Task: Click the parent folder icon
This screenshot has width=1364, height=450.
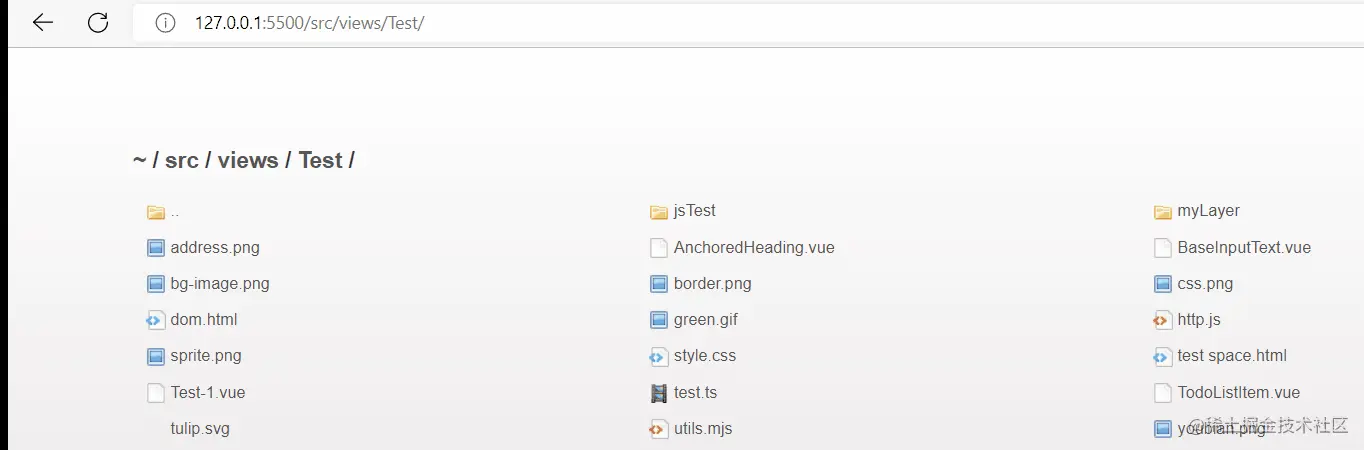Action: (155, 212)
